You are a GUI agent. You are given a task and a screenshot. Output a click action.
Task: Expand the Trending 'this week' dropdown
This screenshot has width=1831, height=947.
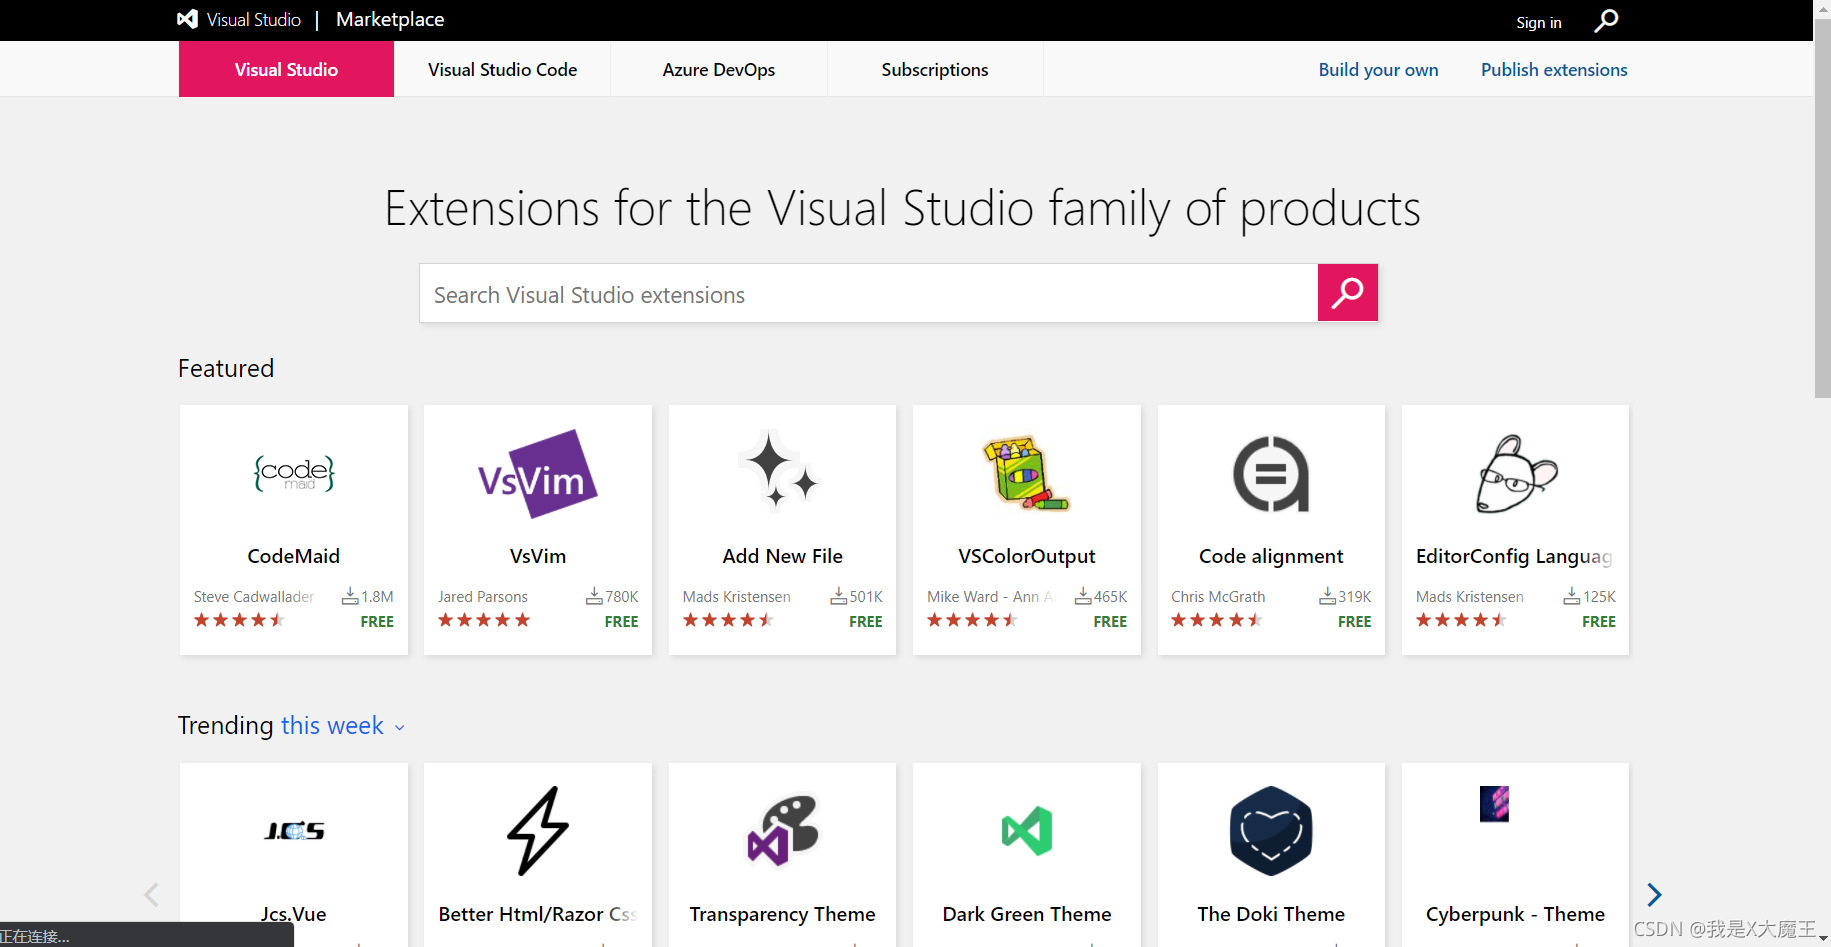pos(343,726)
